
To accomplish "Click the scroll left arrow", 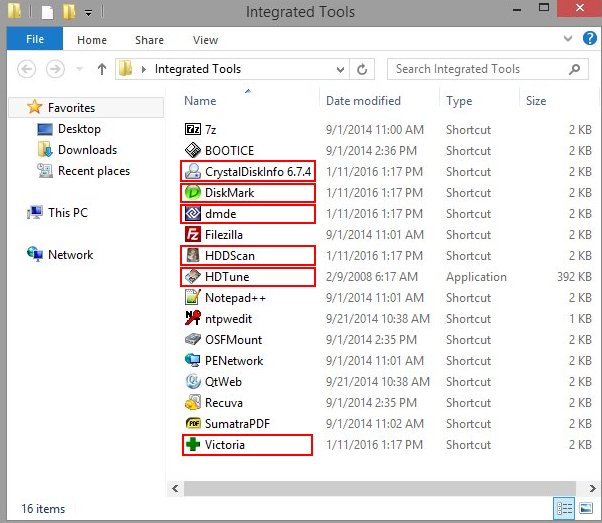I will 175,488.
